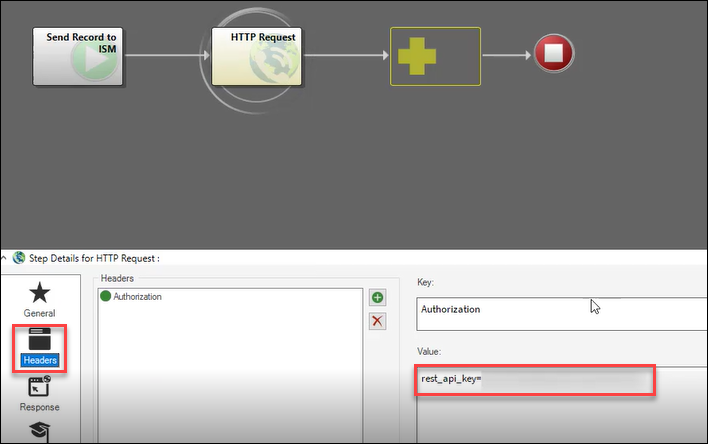Select the HTTP Request step node
The width and height of the screenshot is (708, 444).
pos(257,55)
